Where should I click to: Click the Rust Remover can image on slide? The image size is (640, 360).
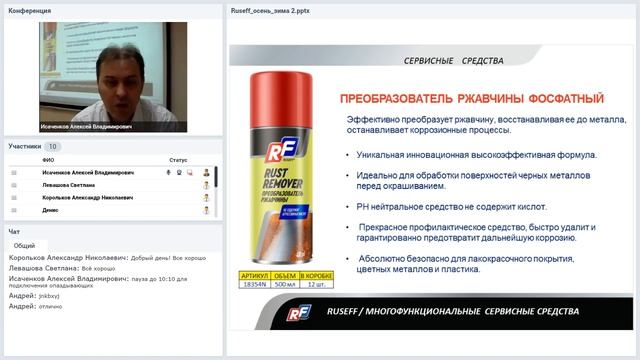281,167
